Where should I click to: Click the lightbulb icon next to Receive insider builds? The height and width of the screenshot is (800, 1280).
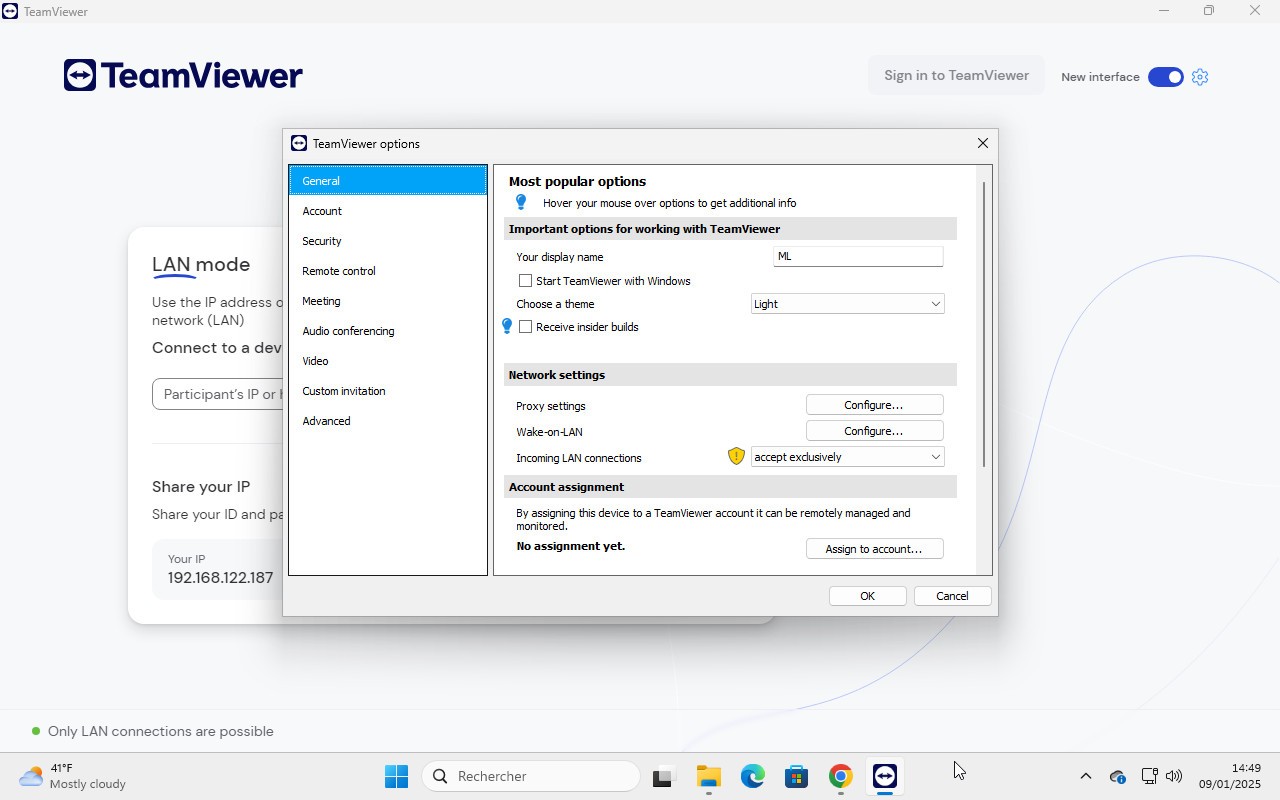507,327
